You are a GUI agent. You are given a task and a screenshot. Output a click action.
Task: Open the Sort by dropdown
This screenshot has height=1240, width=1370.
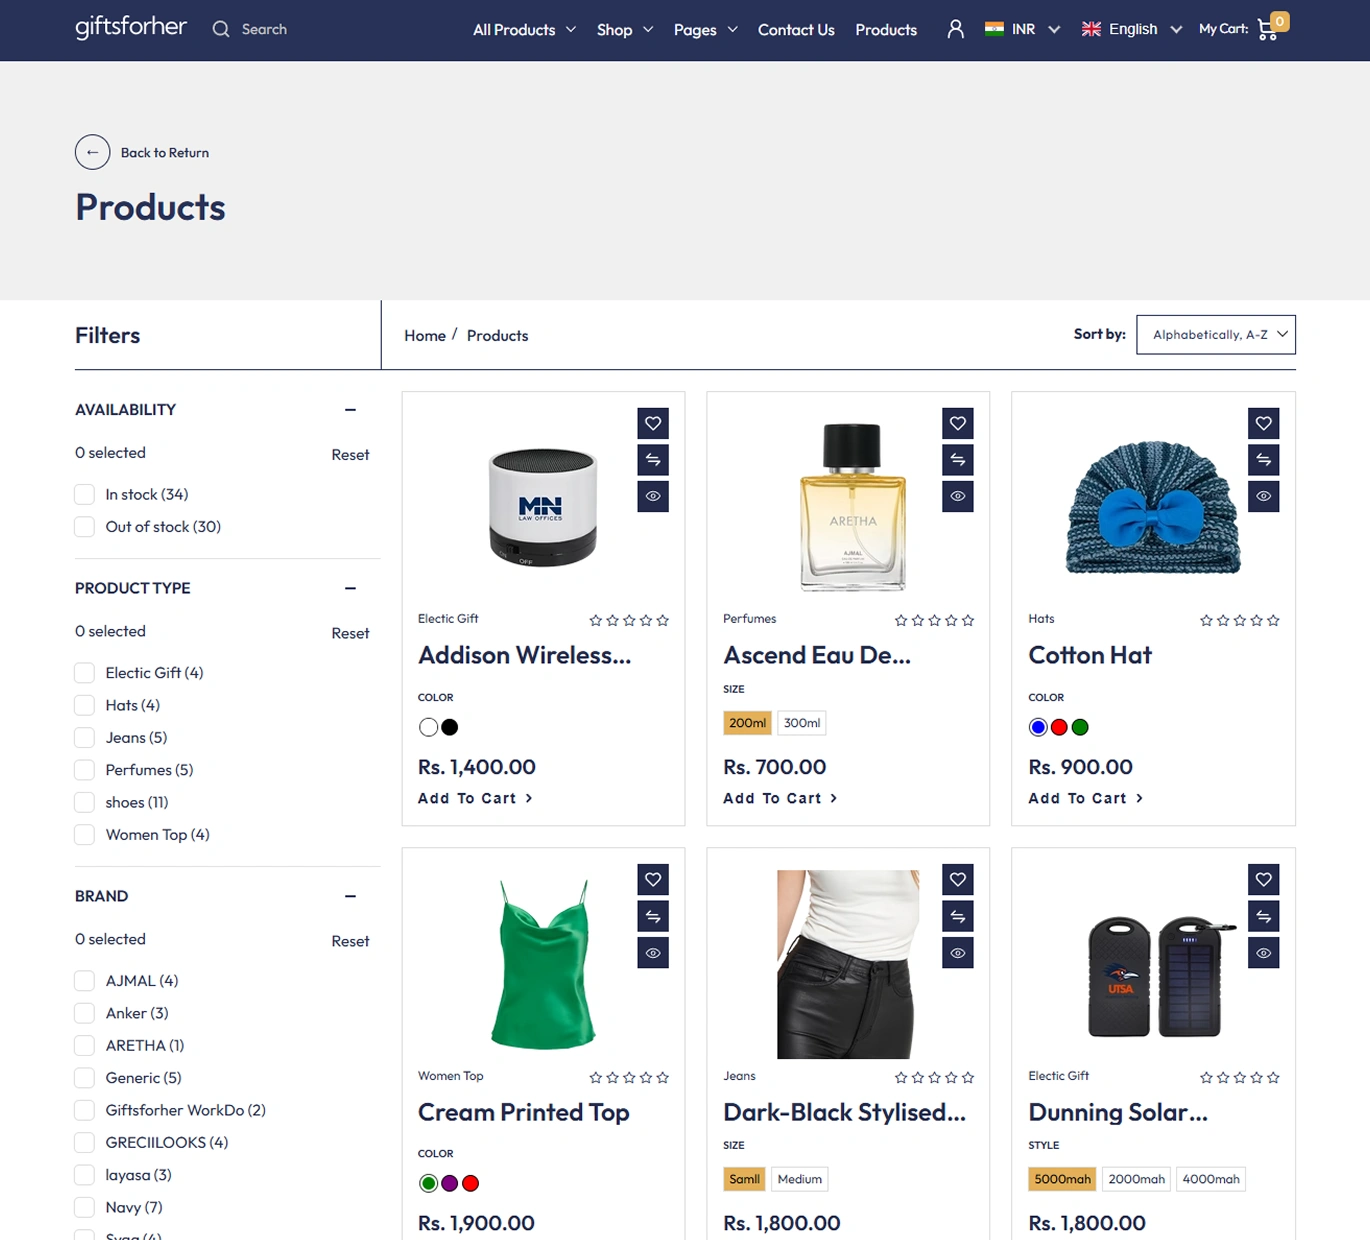[x=1216, y=335]
